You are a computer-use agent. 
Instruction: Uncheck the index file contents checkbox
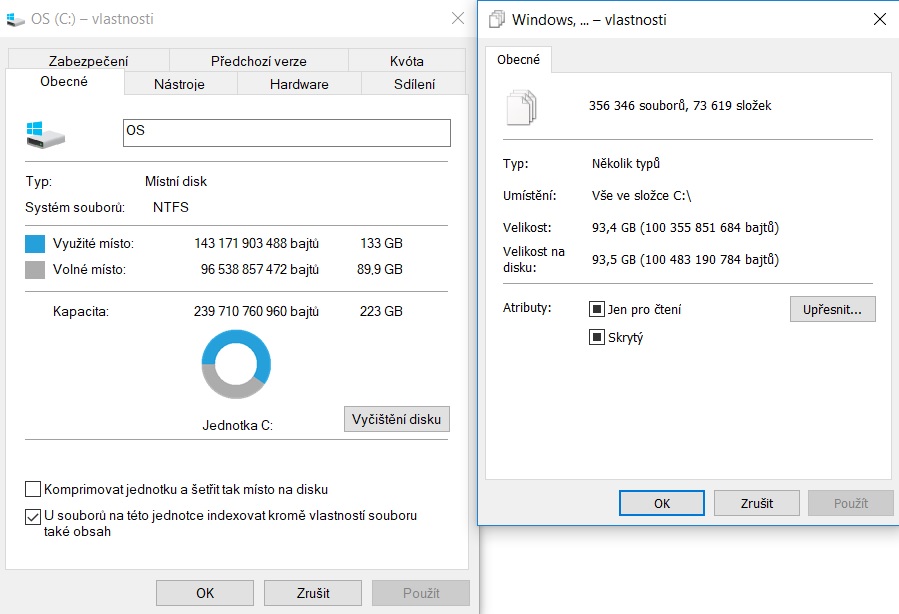pos(33,517)
